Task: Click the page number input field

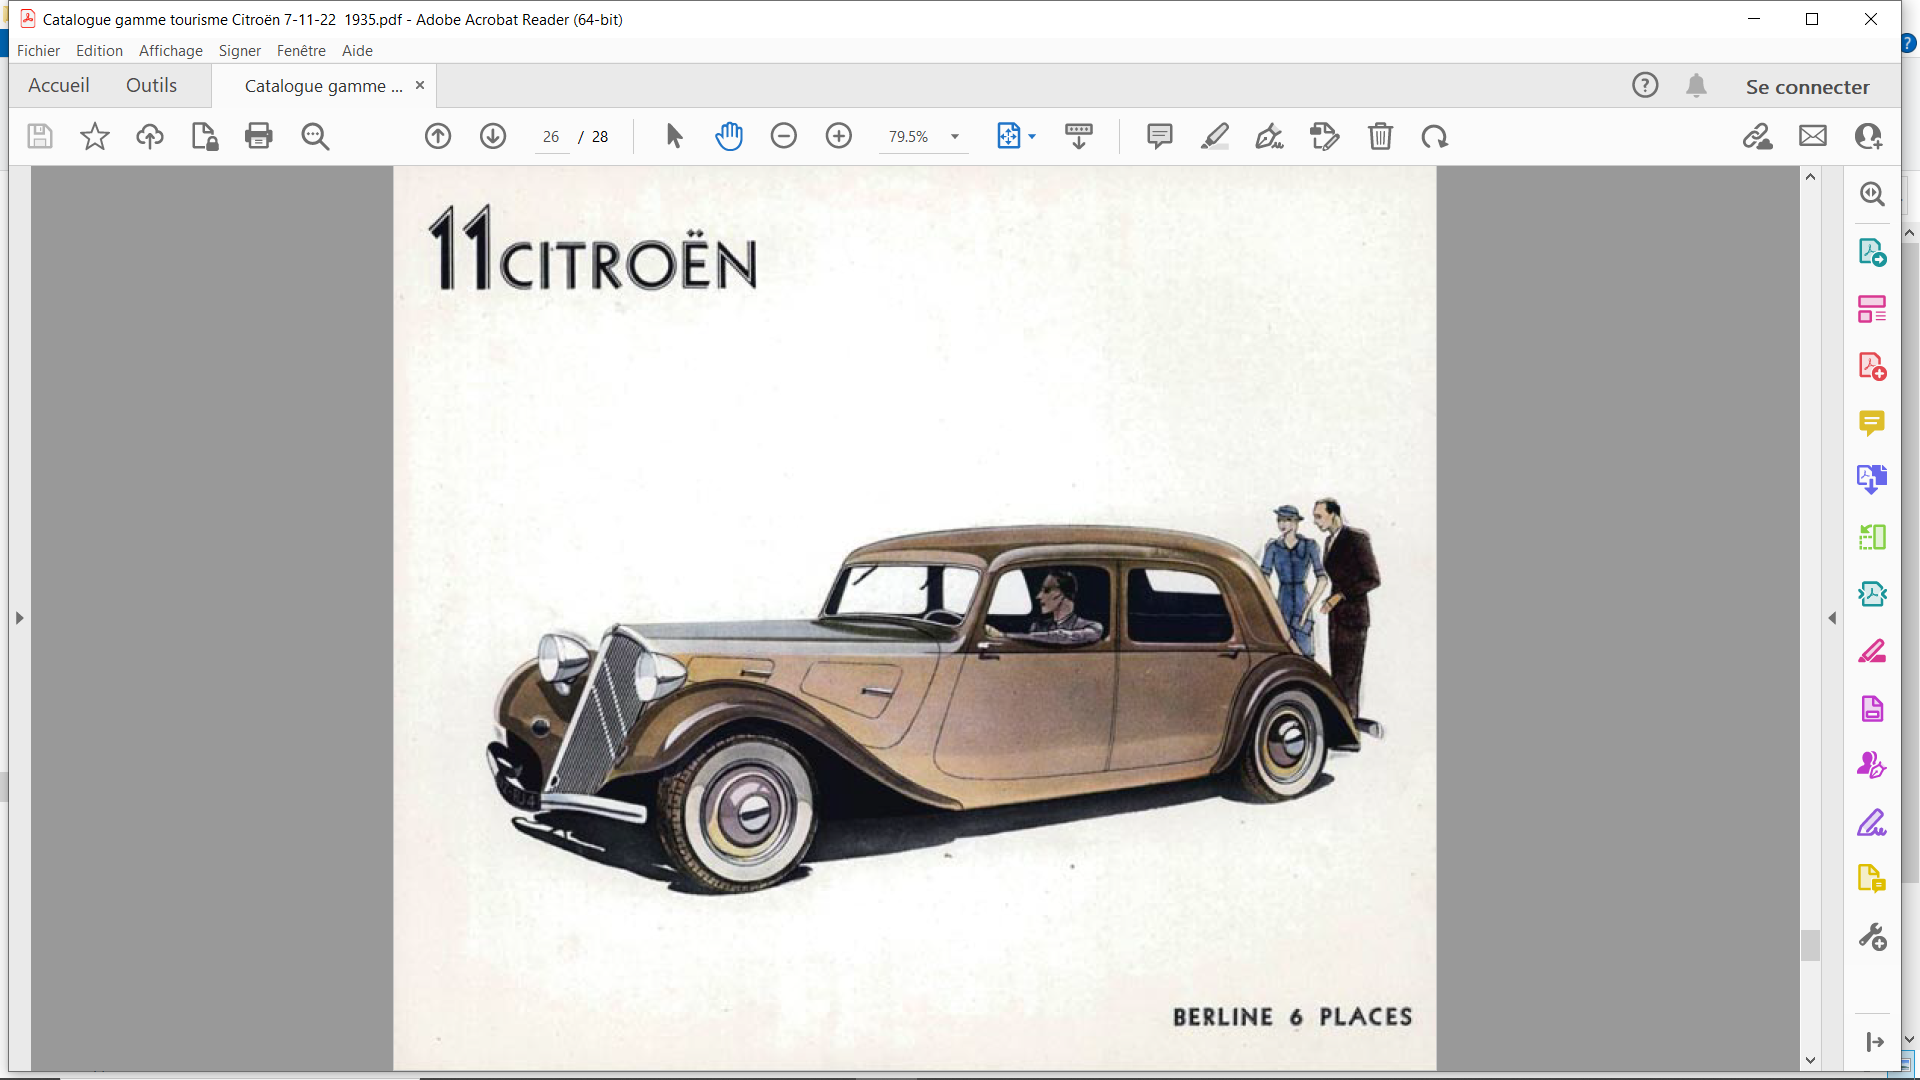Action: click(551, 137)
